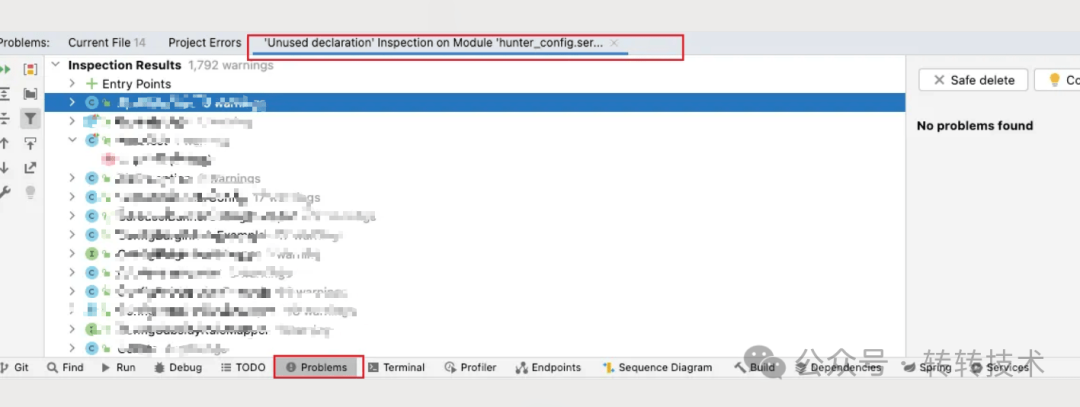This screenshot has height=407, width=1080.
Task: Open the Sequence Diagram tool window
Action: tap(657, 367)
